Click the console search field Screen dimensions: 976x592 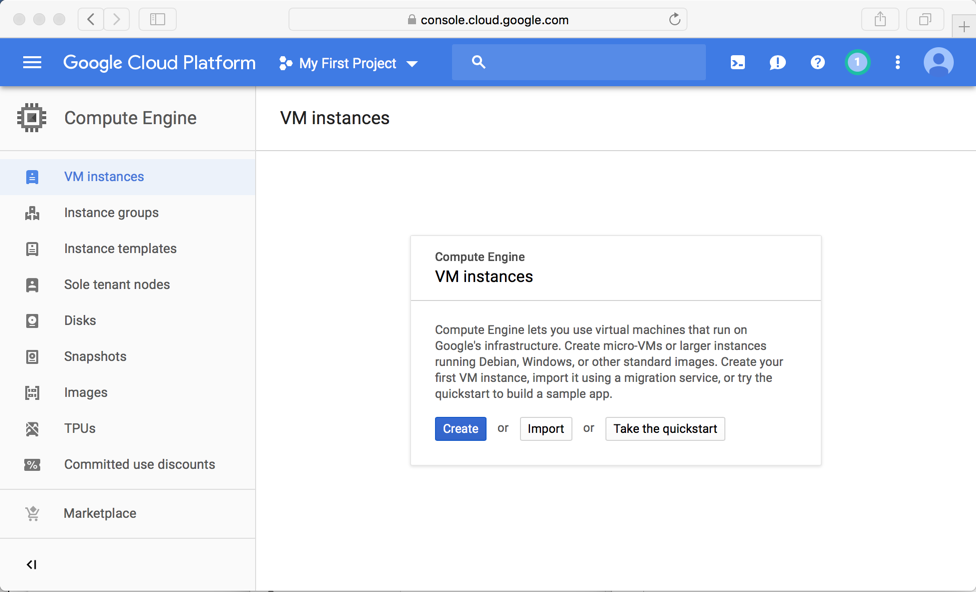tap(590, 62)
